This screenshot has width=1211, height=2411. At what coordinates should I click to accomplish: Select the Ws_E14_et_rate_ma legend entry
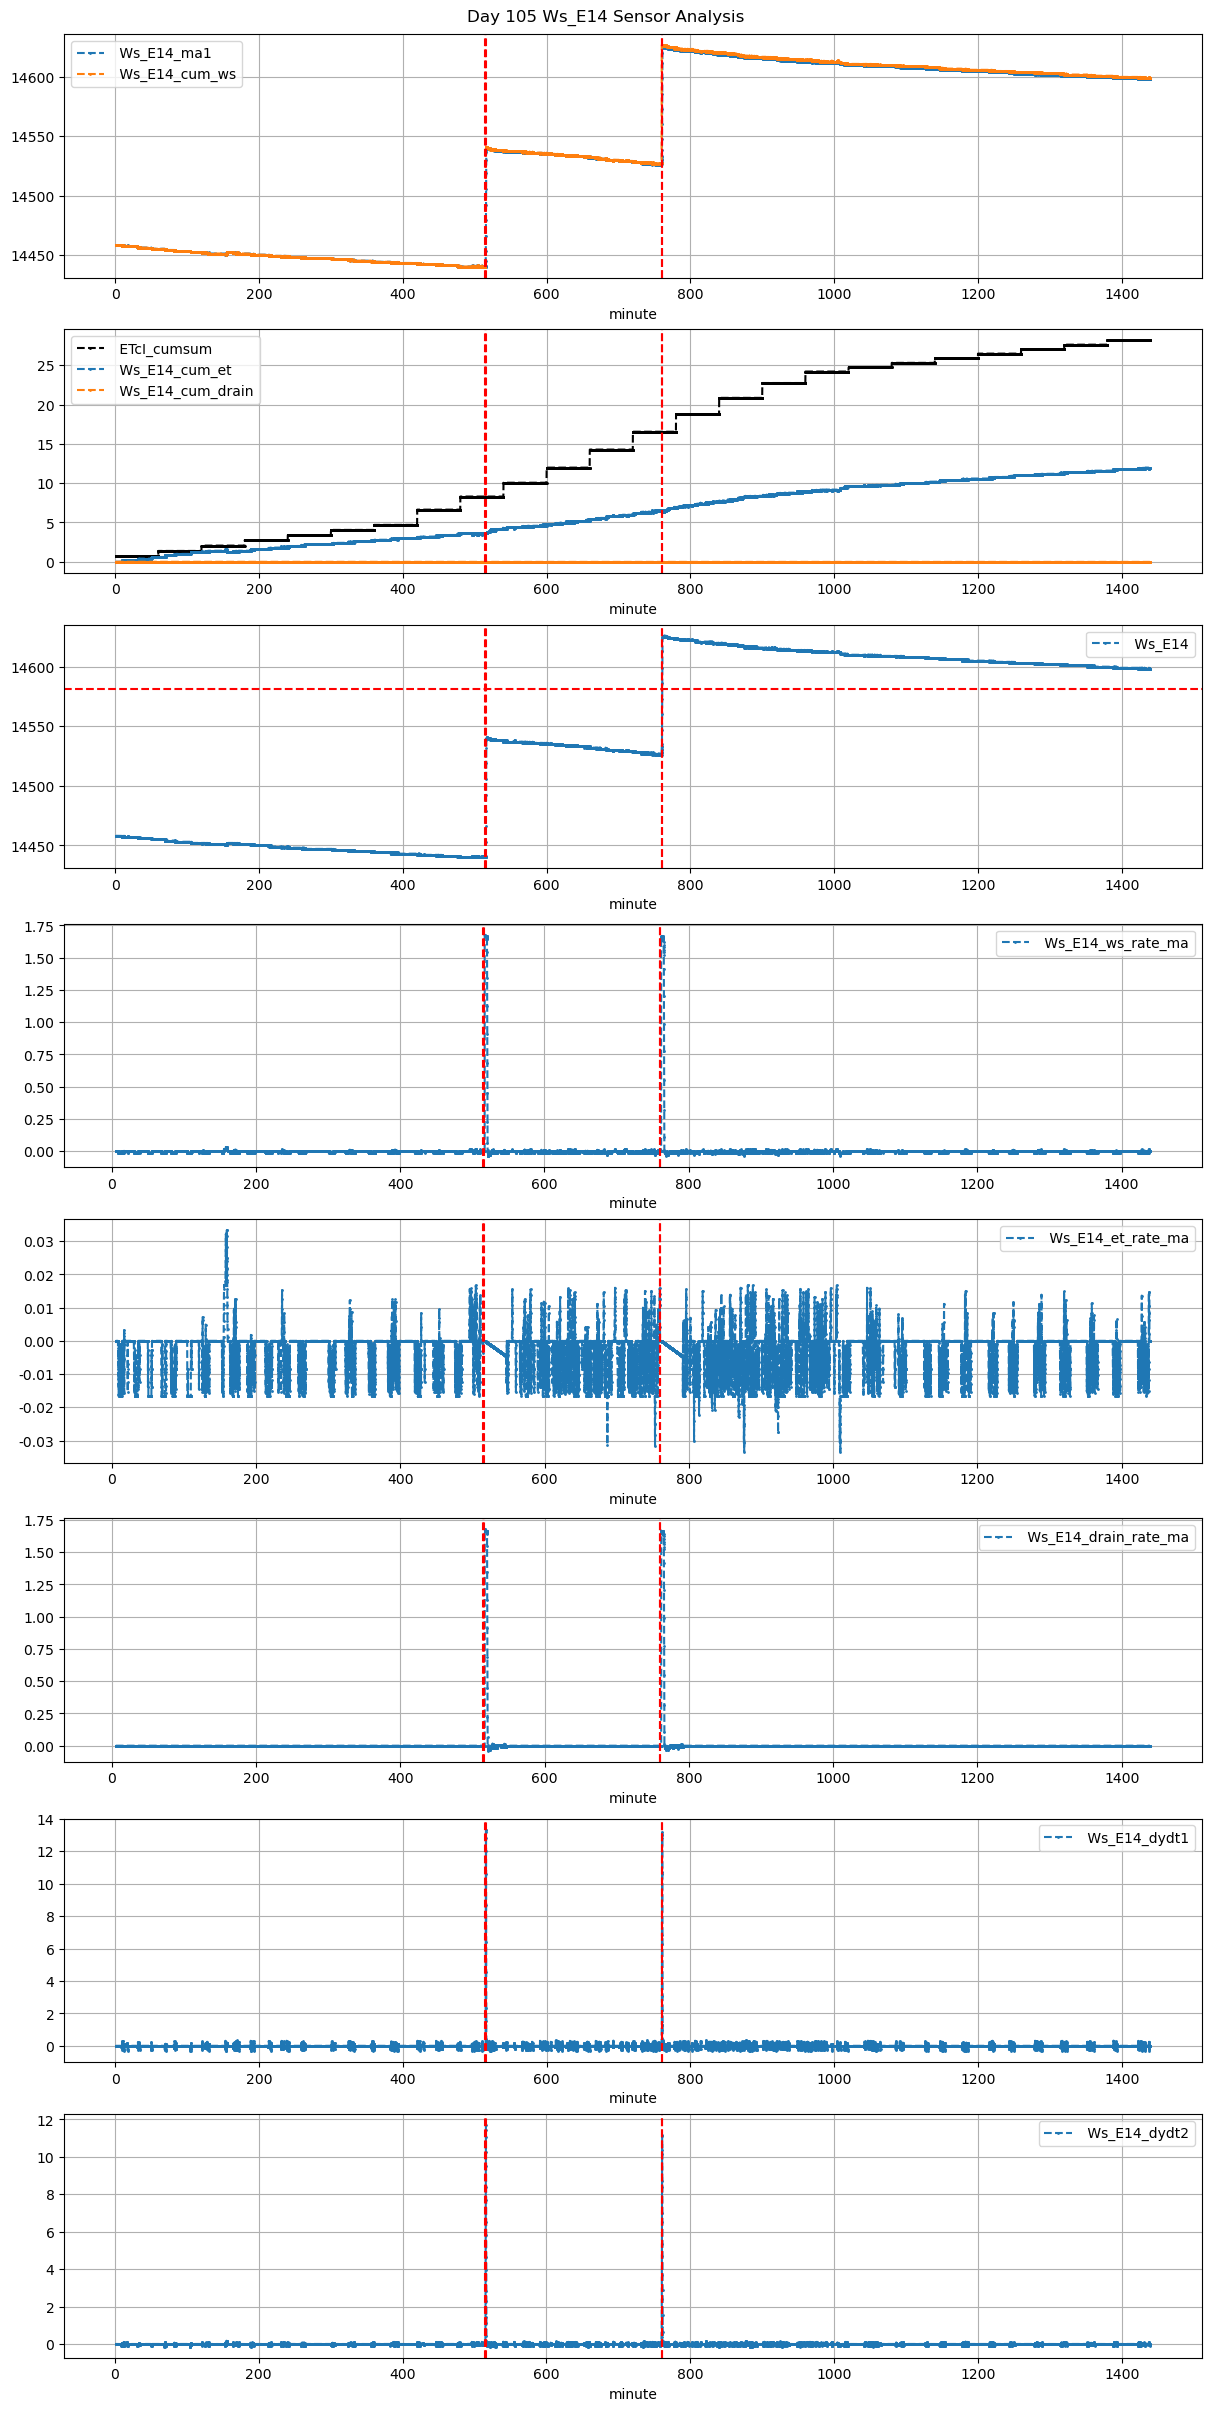[1118, 1238]
